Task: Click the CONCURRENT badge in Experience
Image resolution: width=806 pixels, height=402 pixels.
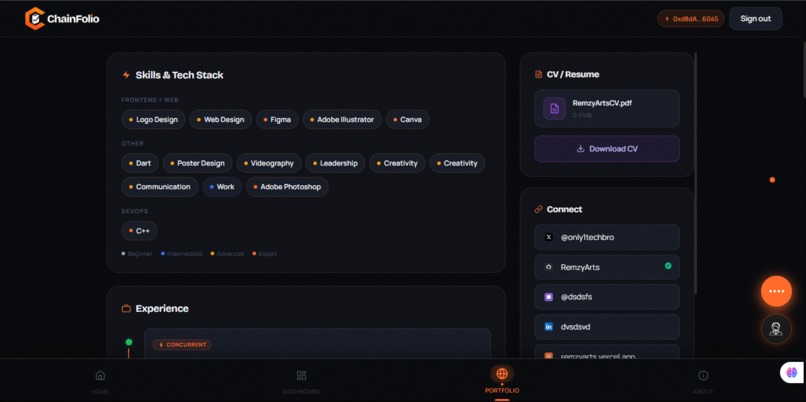Action: point(182,344)
